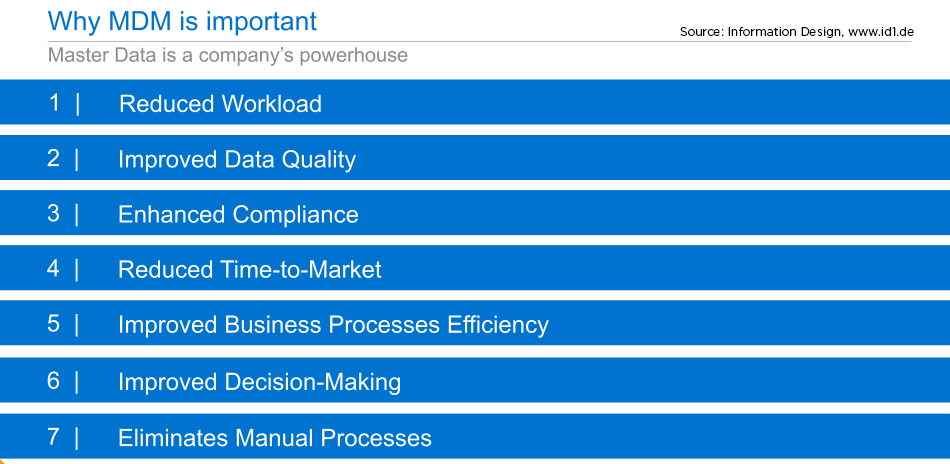
Task: Click number 4 beside Reduced Time-to-Market
Action: click(x=54, y=268)
